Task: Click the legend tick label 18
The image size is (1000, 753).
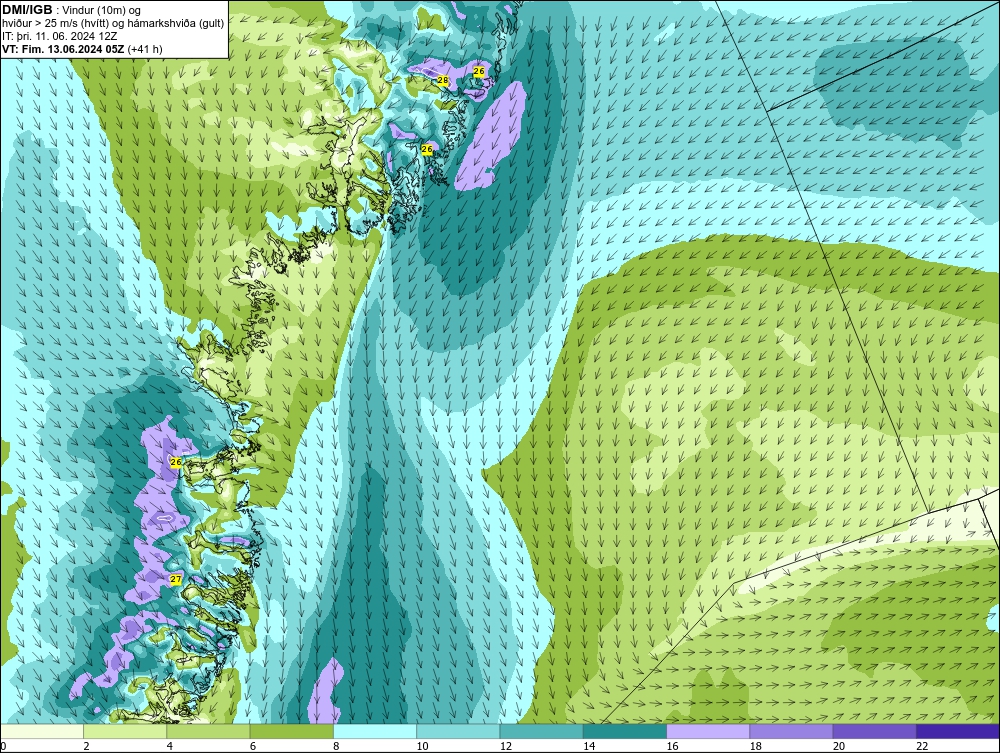Action: [x=755, y=746]
